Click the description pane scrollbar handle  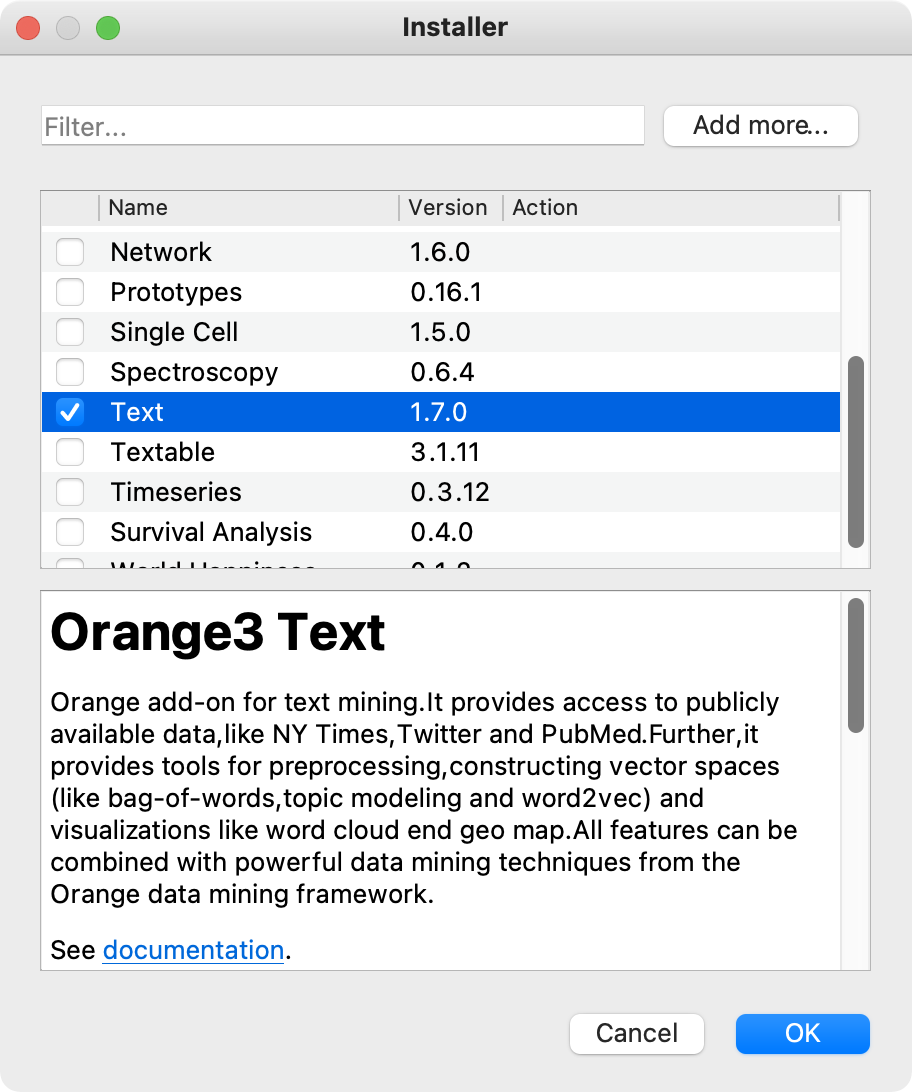point(855,665)
